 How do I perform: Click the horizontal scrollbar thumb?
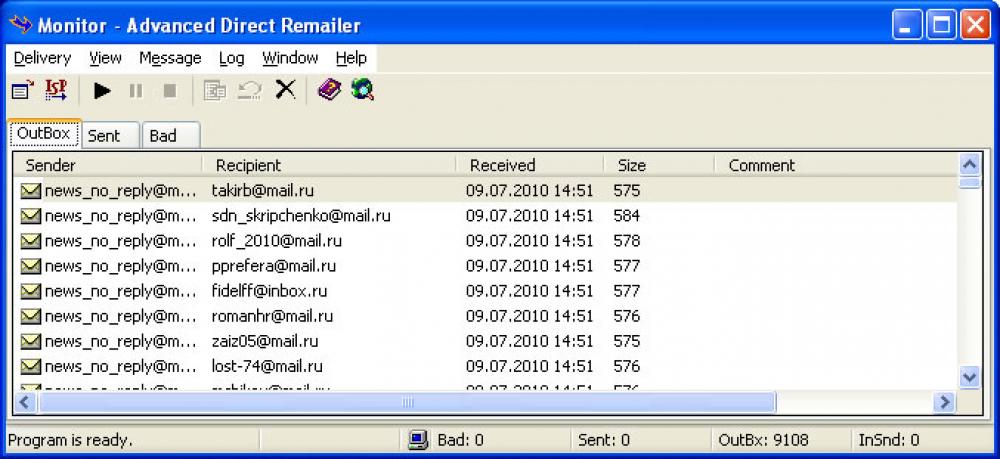407,402
